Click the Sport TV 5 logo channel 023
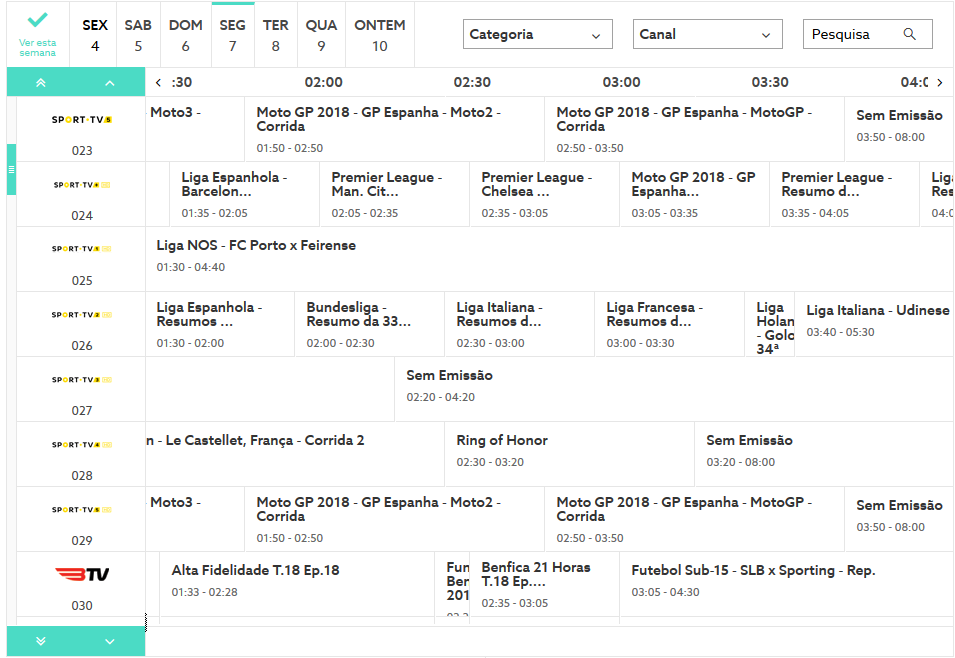The image size is (955, 658). coord(82,119)
